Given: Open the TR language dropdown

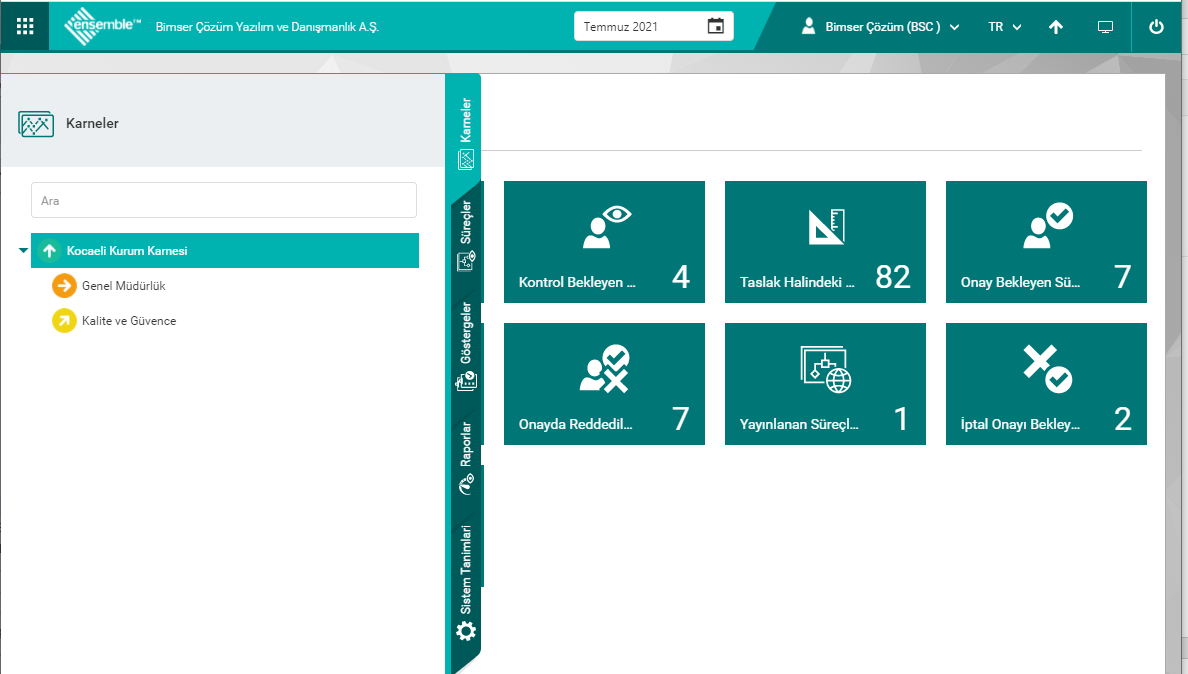Looking at the screenshot, I should tap(1005, 27).
